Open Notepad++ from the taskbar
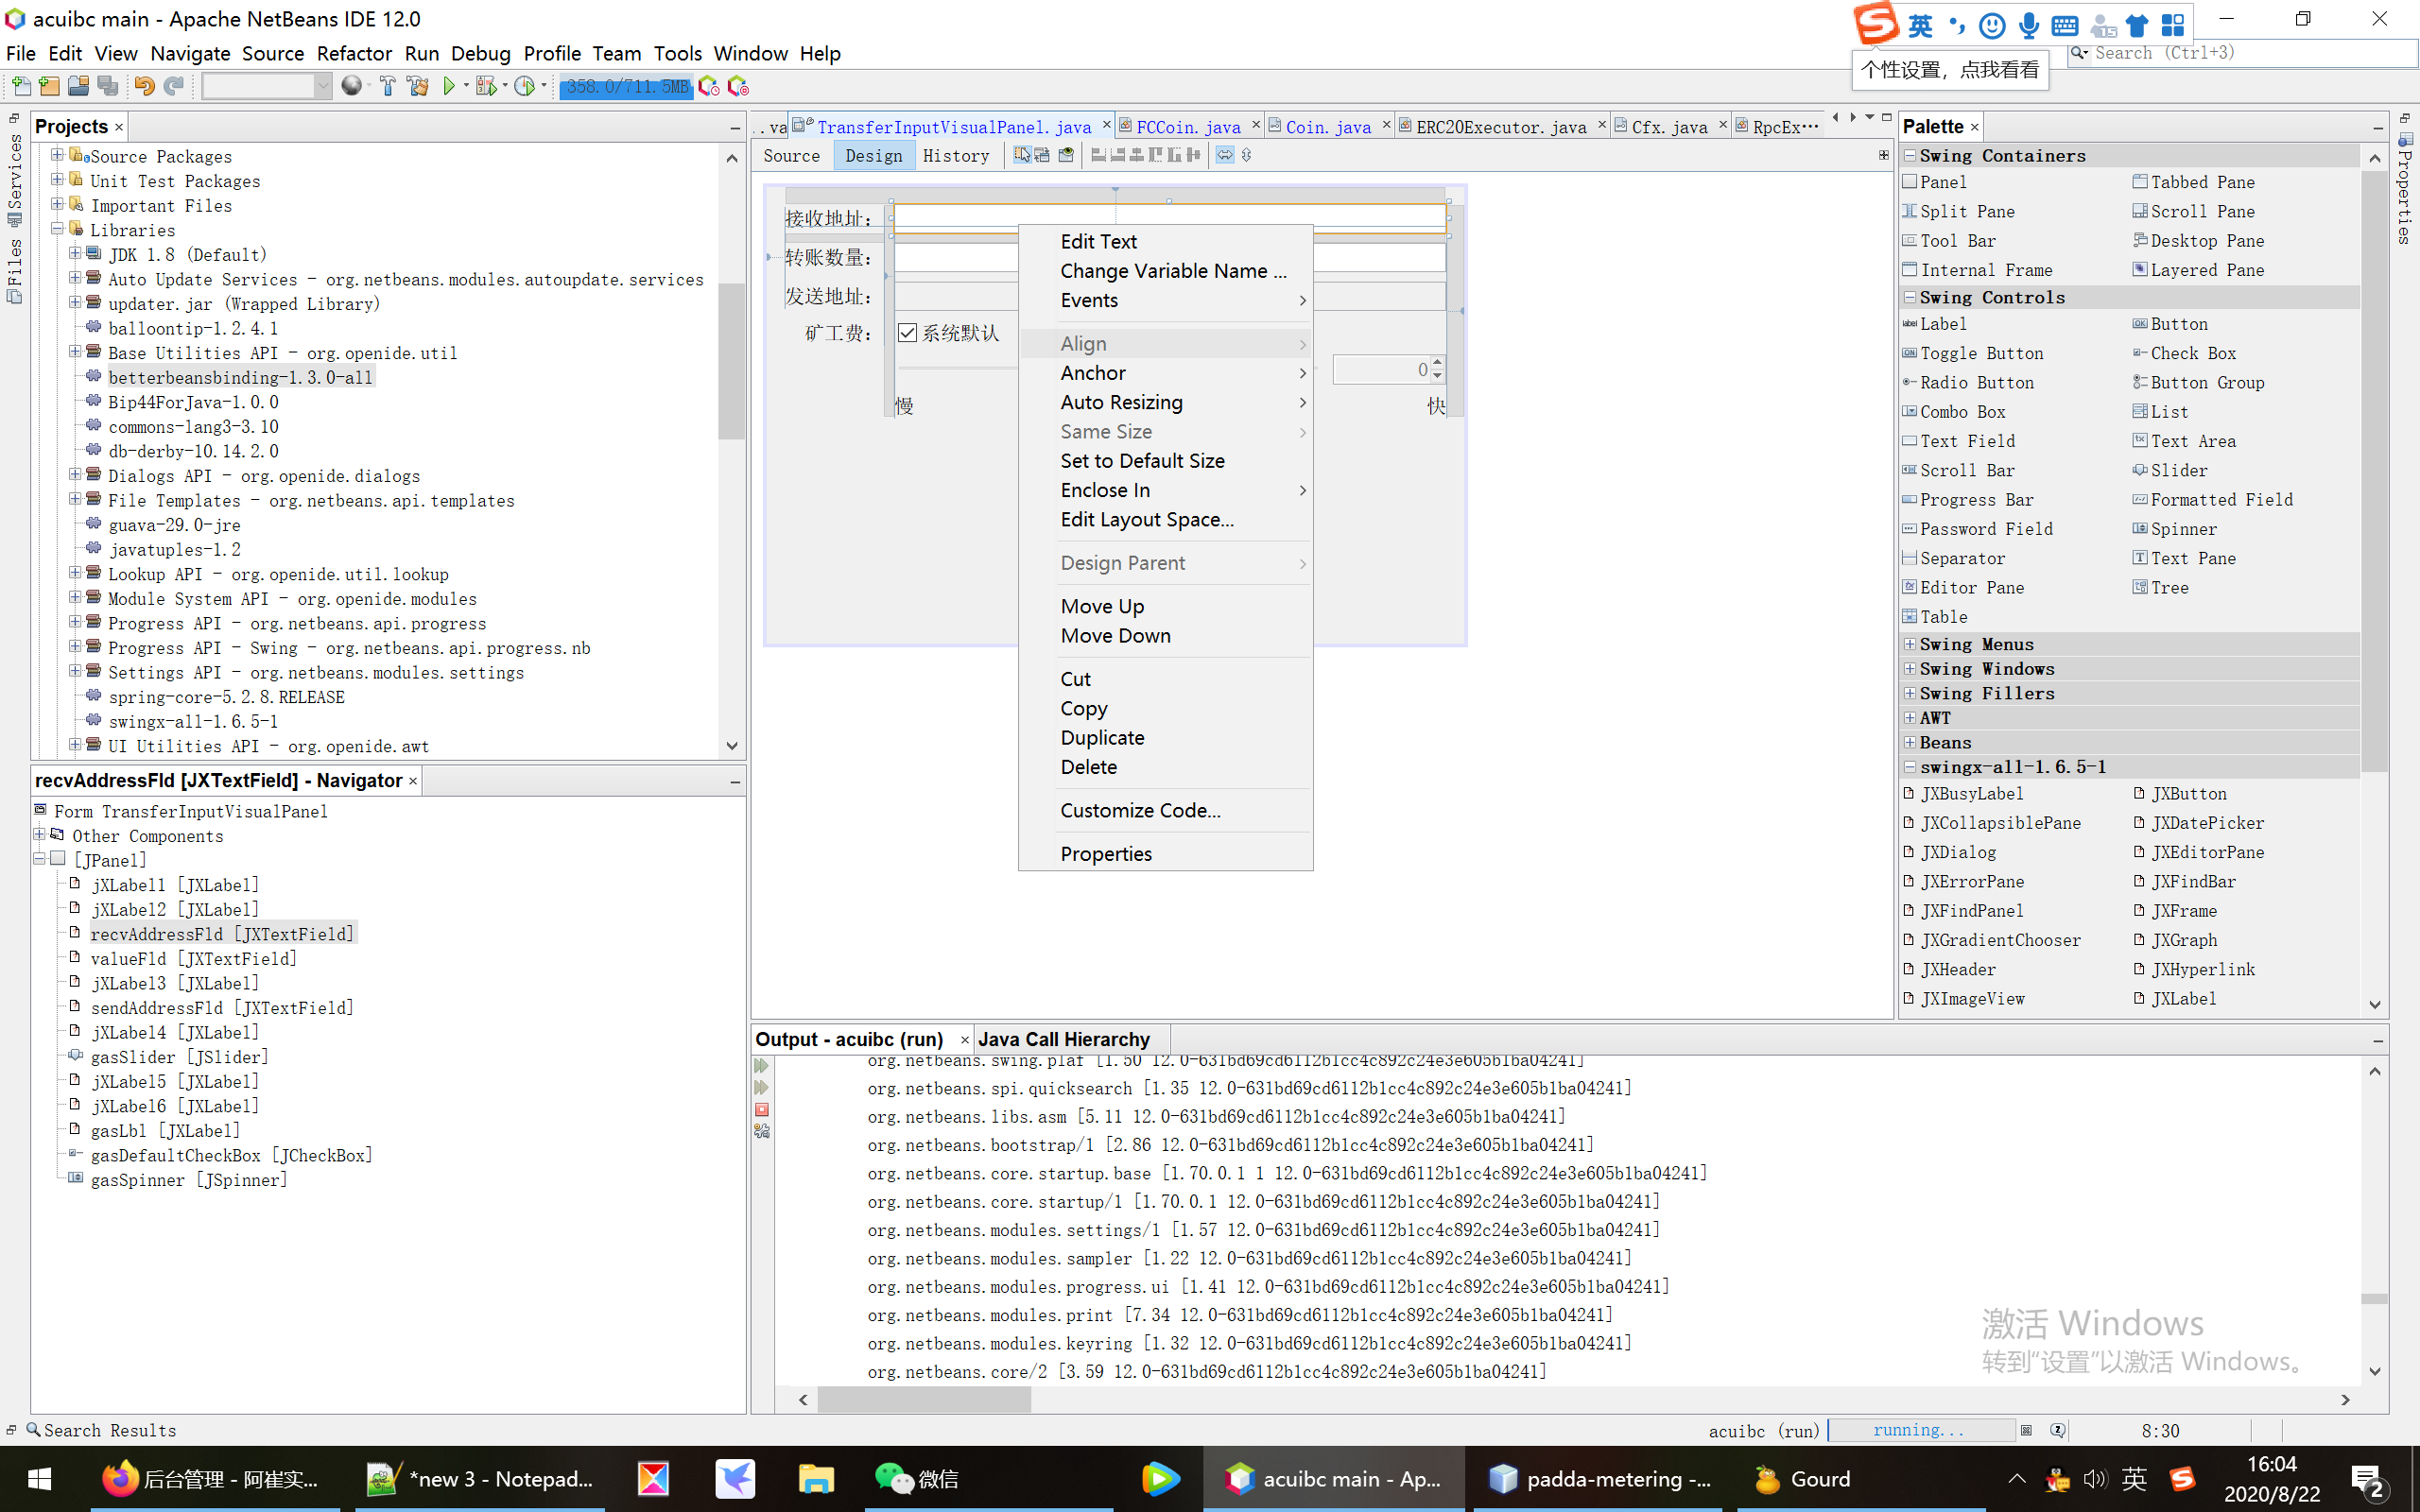The image size is (2420, 1512). pyautogui.click(x=481, y=1478)
